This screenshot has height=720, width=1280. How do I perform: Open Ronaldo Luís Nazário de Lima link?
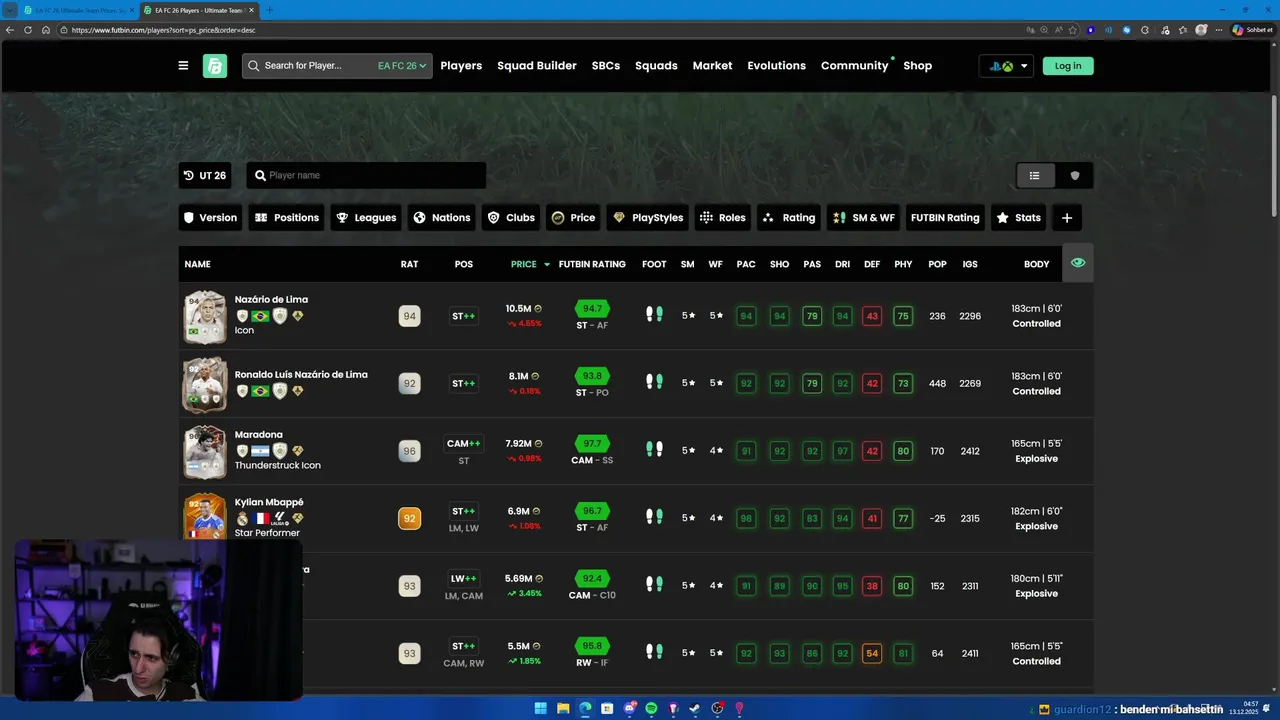301,374
